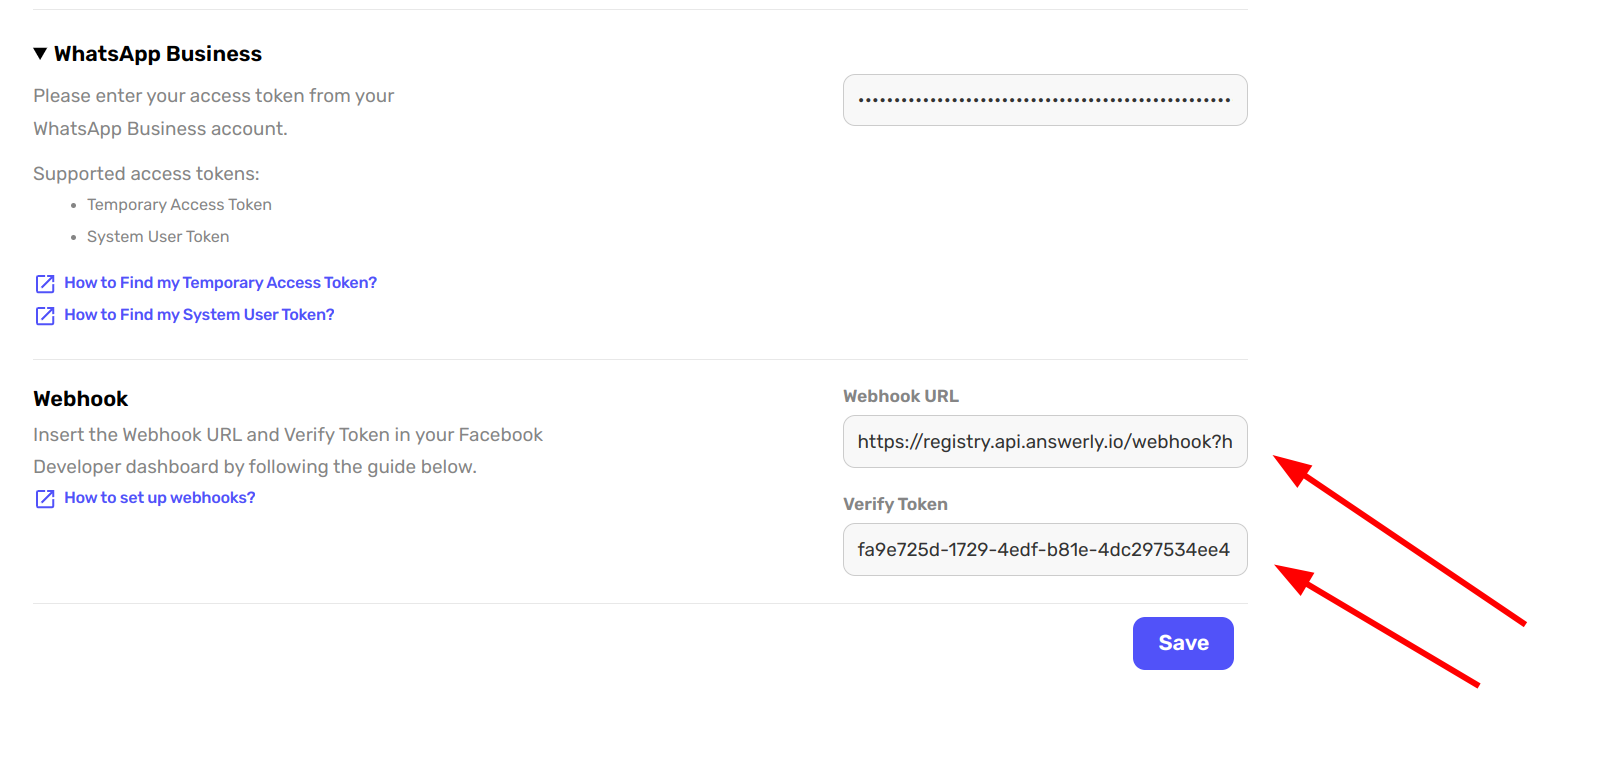Select the Verify Token field

click(1045, 550)
